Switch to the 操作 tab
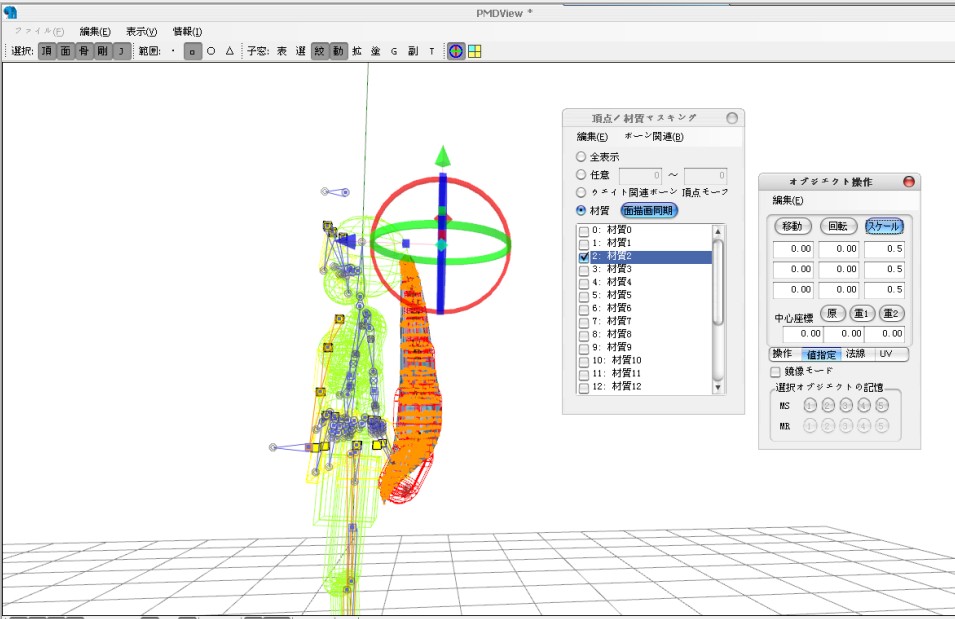The width and height of the screenshot is (955, 619). [782, 354]
